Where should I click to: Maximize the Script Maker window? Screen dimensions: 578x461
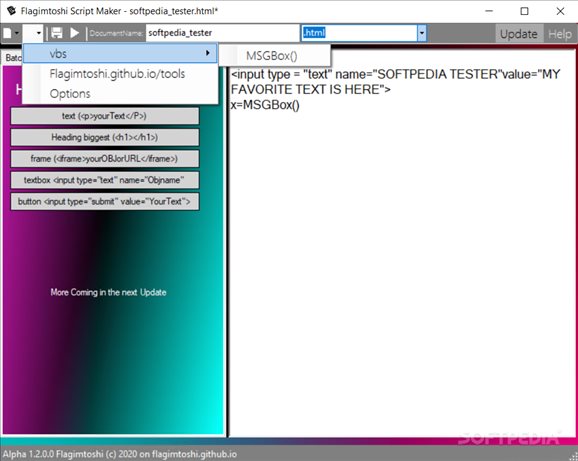pos(524,11)
